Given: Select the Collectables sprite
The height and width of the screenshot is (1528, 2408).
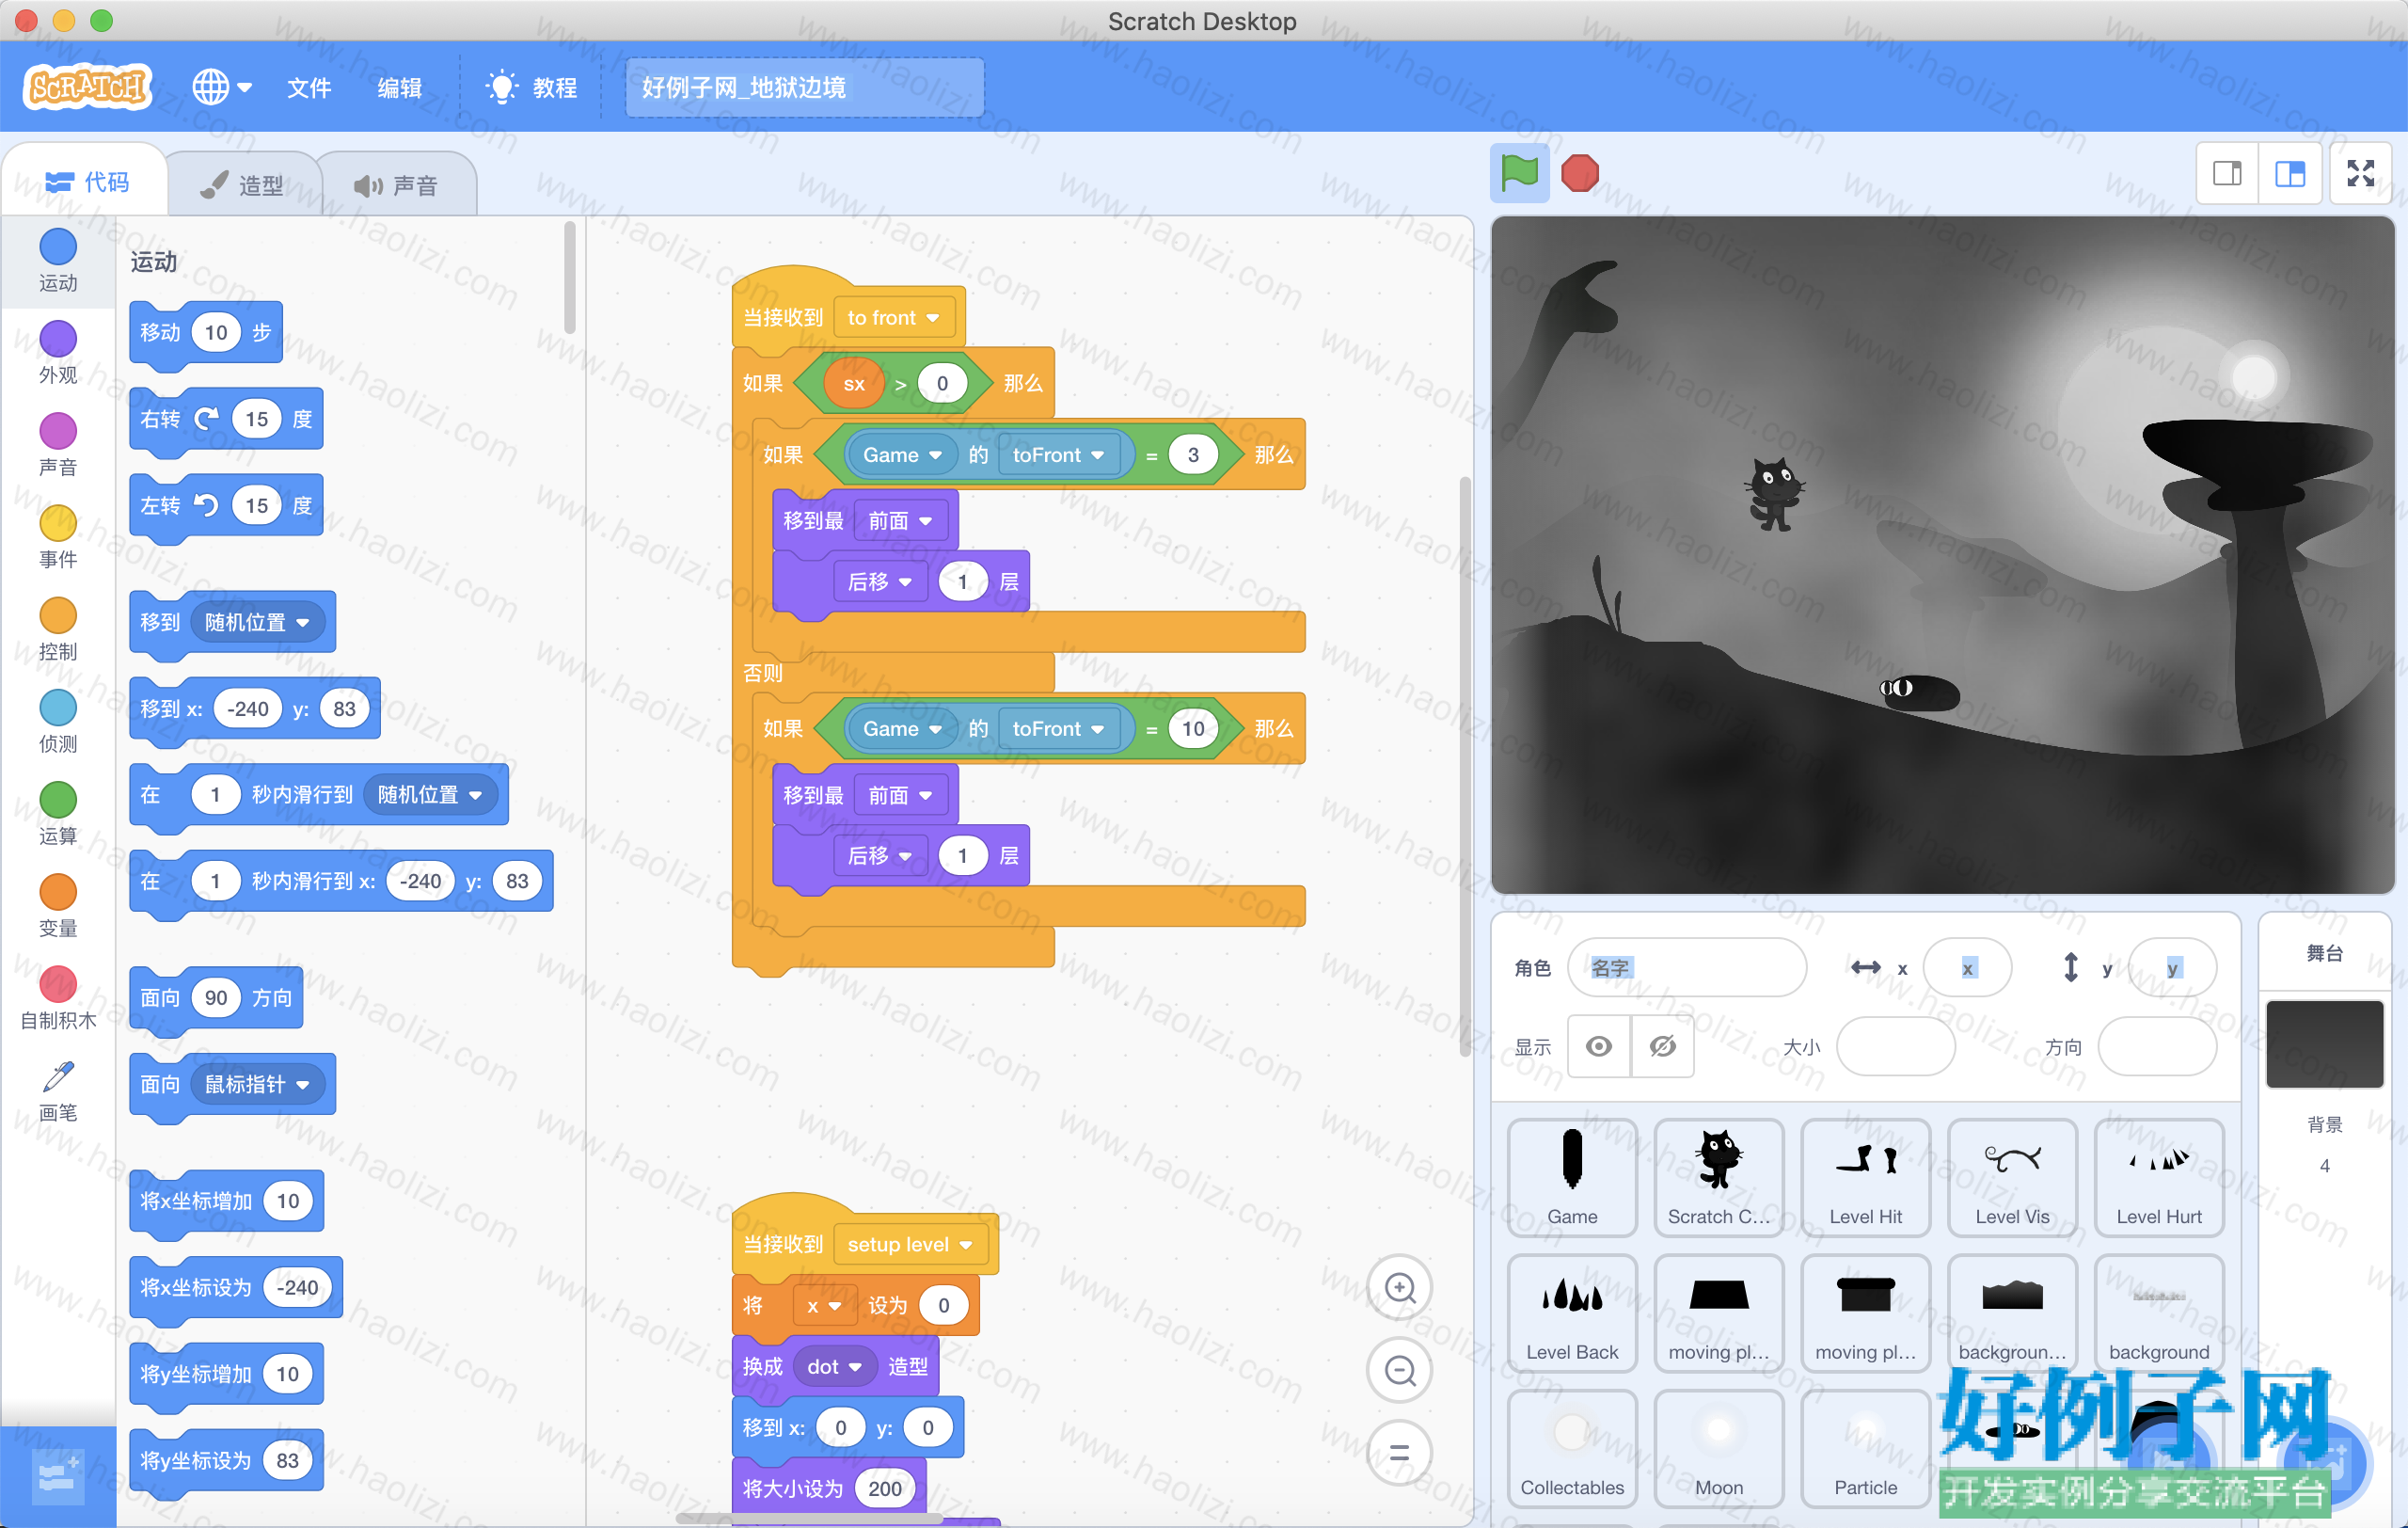Looking at the screenshot, I should (1572, 1448).
